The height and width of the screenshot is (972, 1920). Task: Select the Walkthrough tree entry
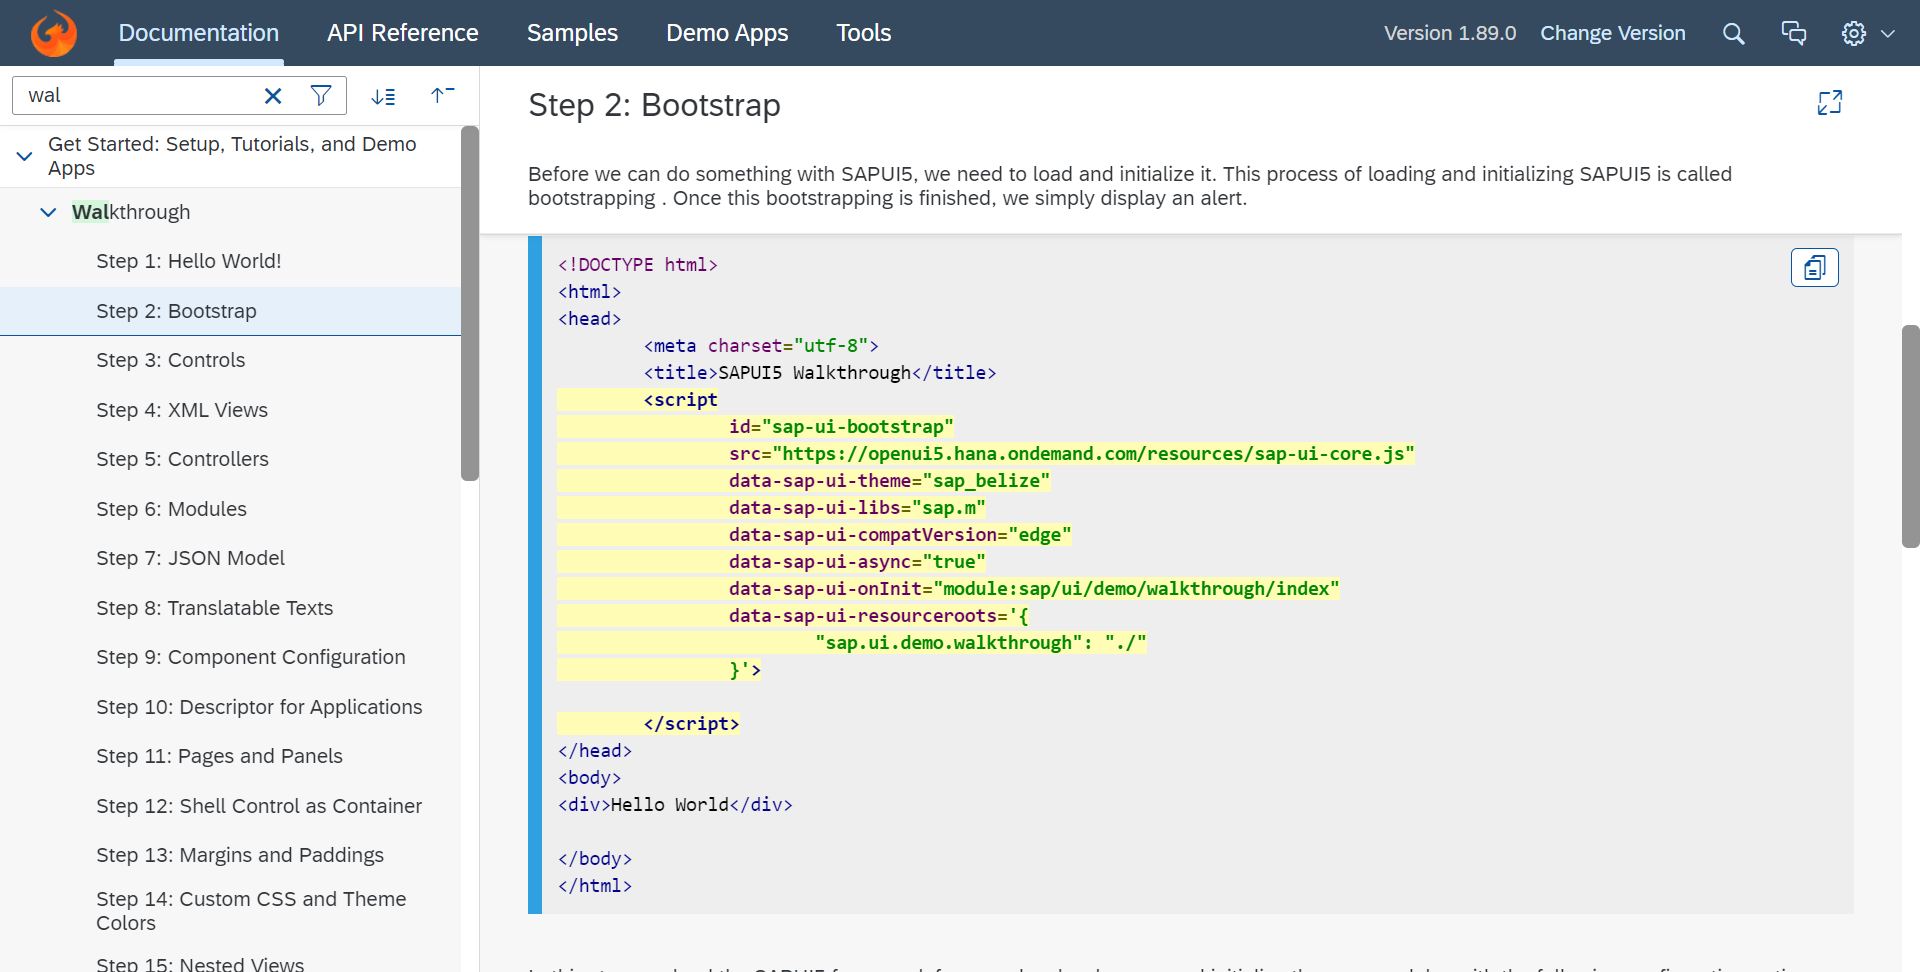pos(131,212)
